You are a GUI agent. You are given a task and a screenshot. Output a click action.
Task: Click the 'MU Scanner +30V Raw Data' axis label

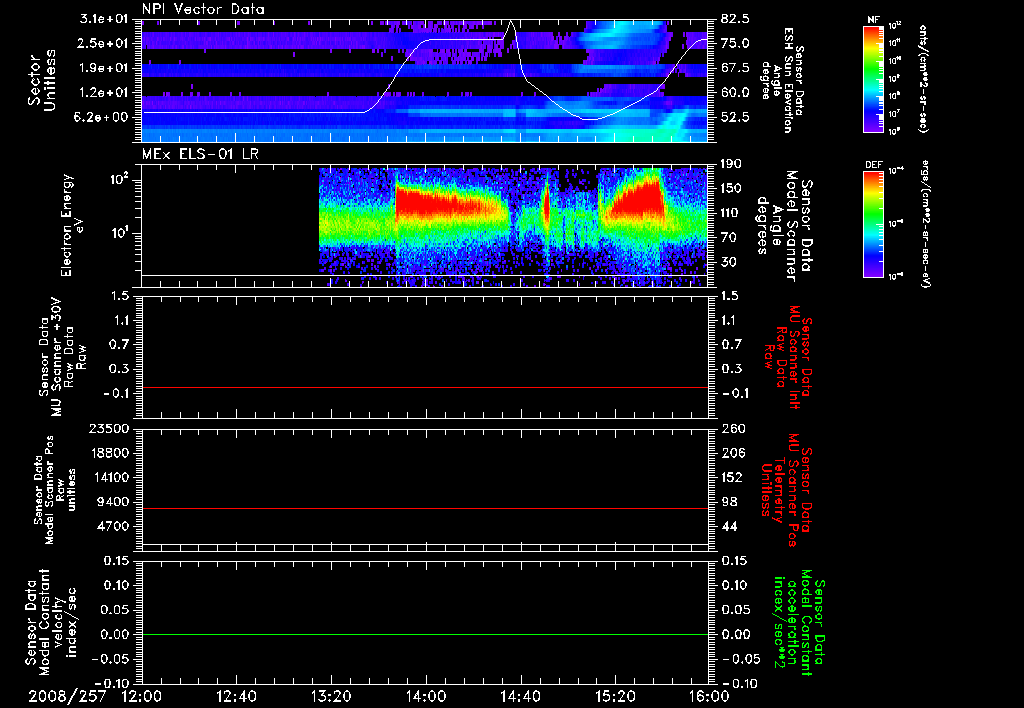62,357
